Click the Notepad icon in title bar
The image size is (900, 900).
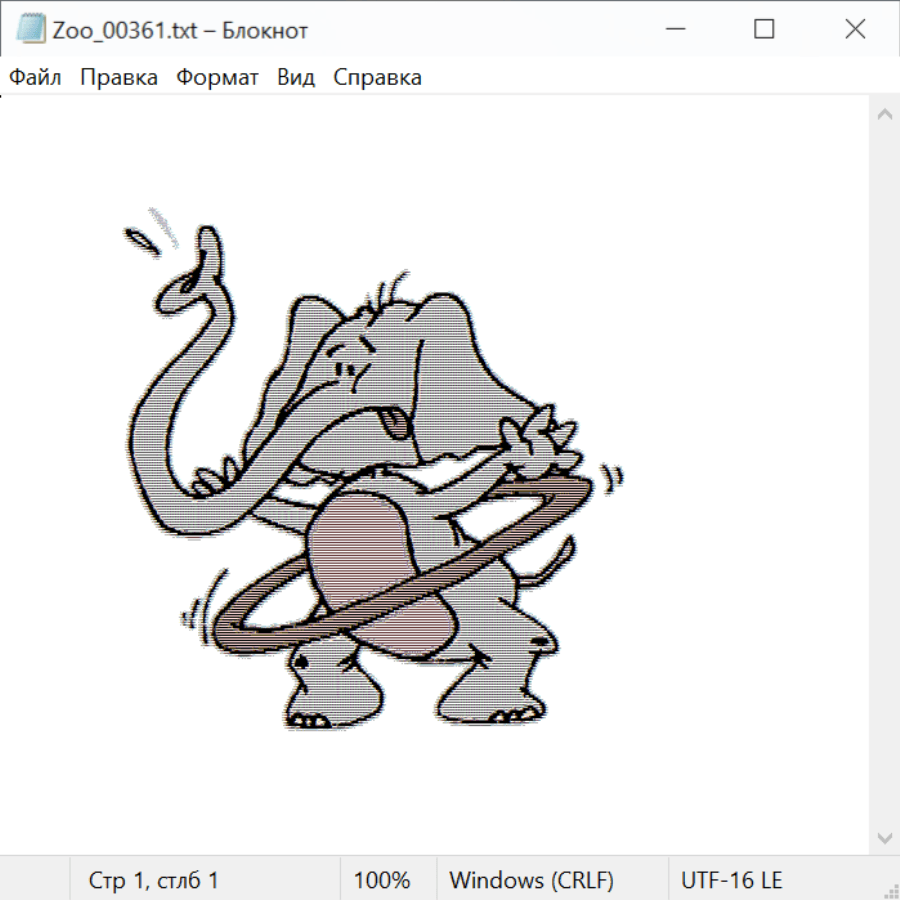(31, 30)
